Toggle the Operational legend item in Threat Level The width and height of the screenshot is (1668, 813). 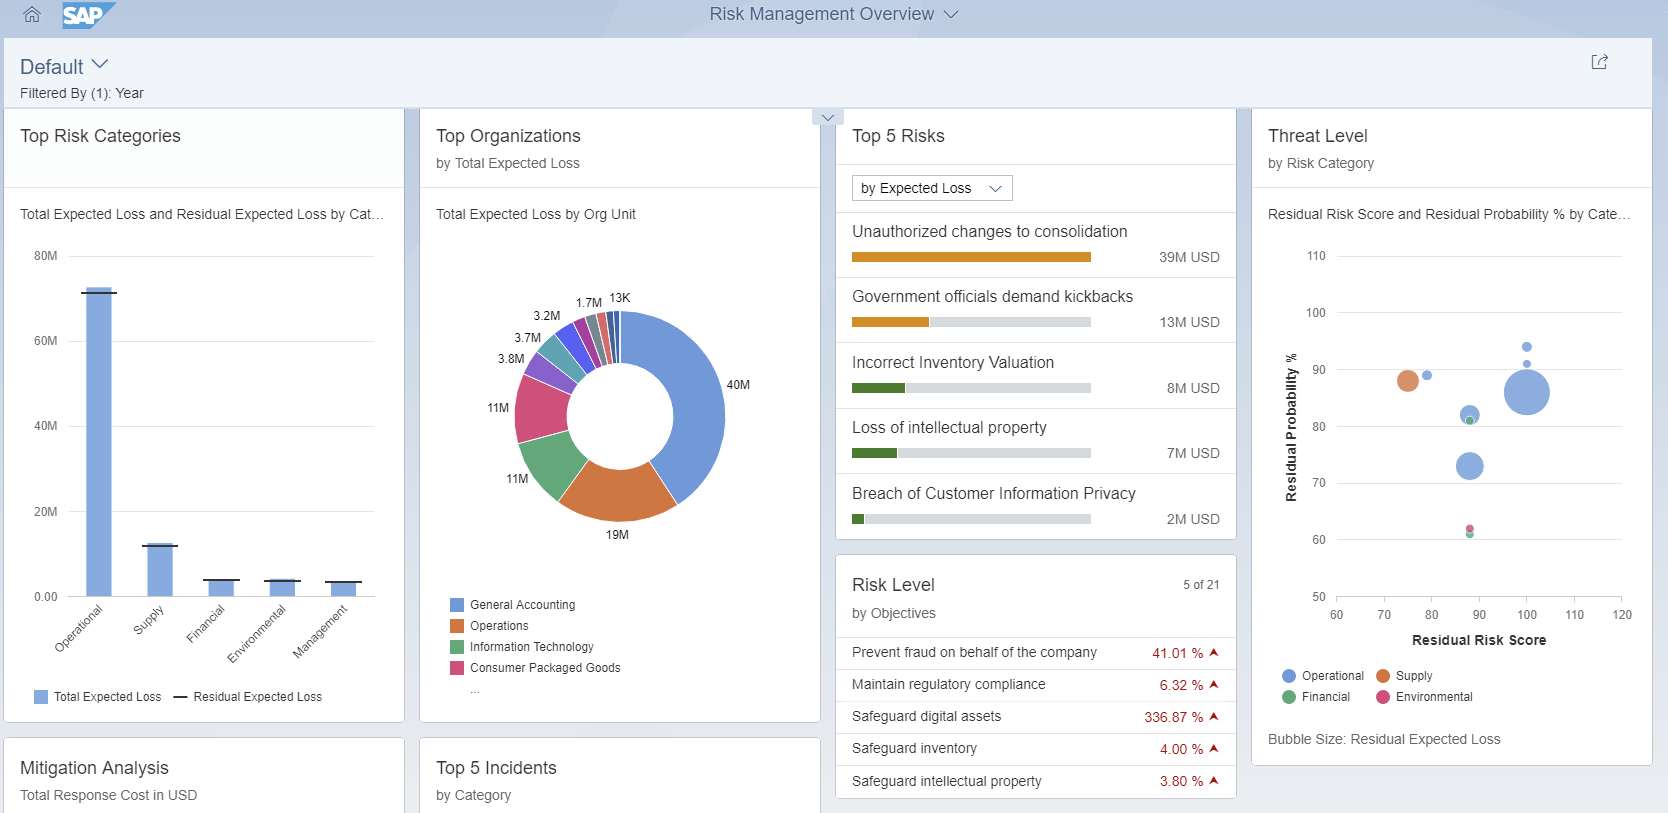[1322, 676]
